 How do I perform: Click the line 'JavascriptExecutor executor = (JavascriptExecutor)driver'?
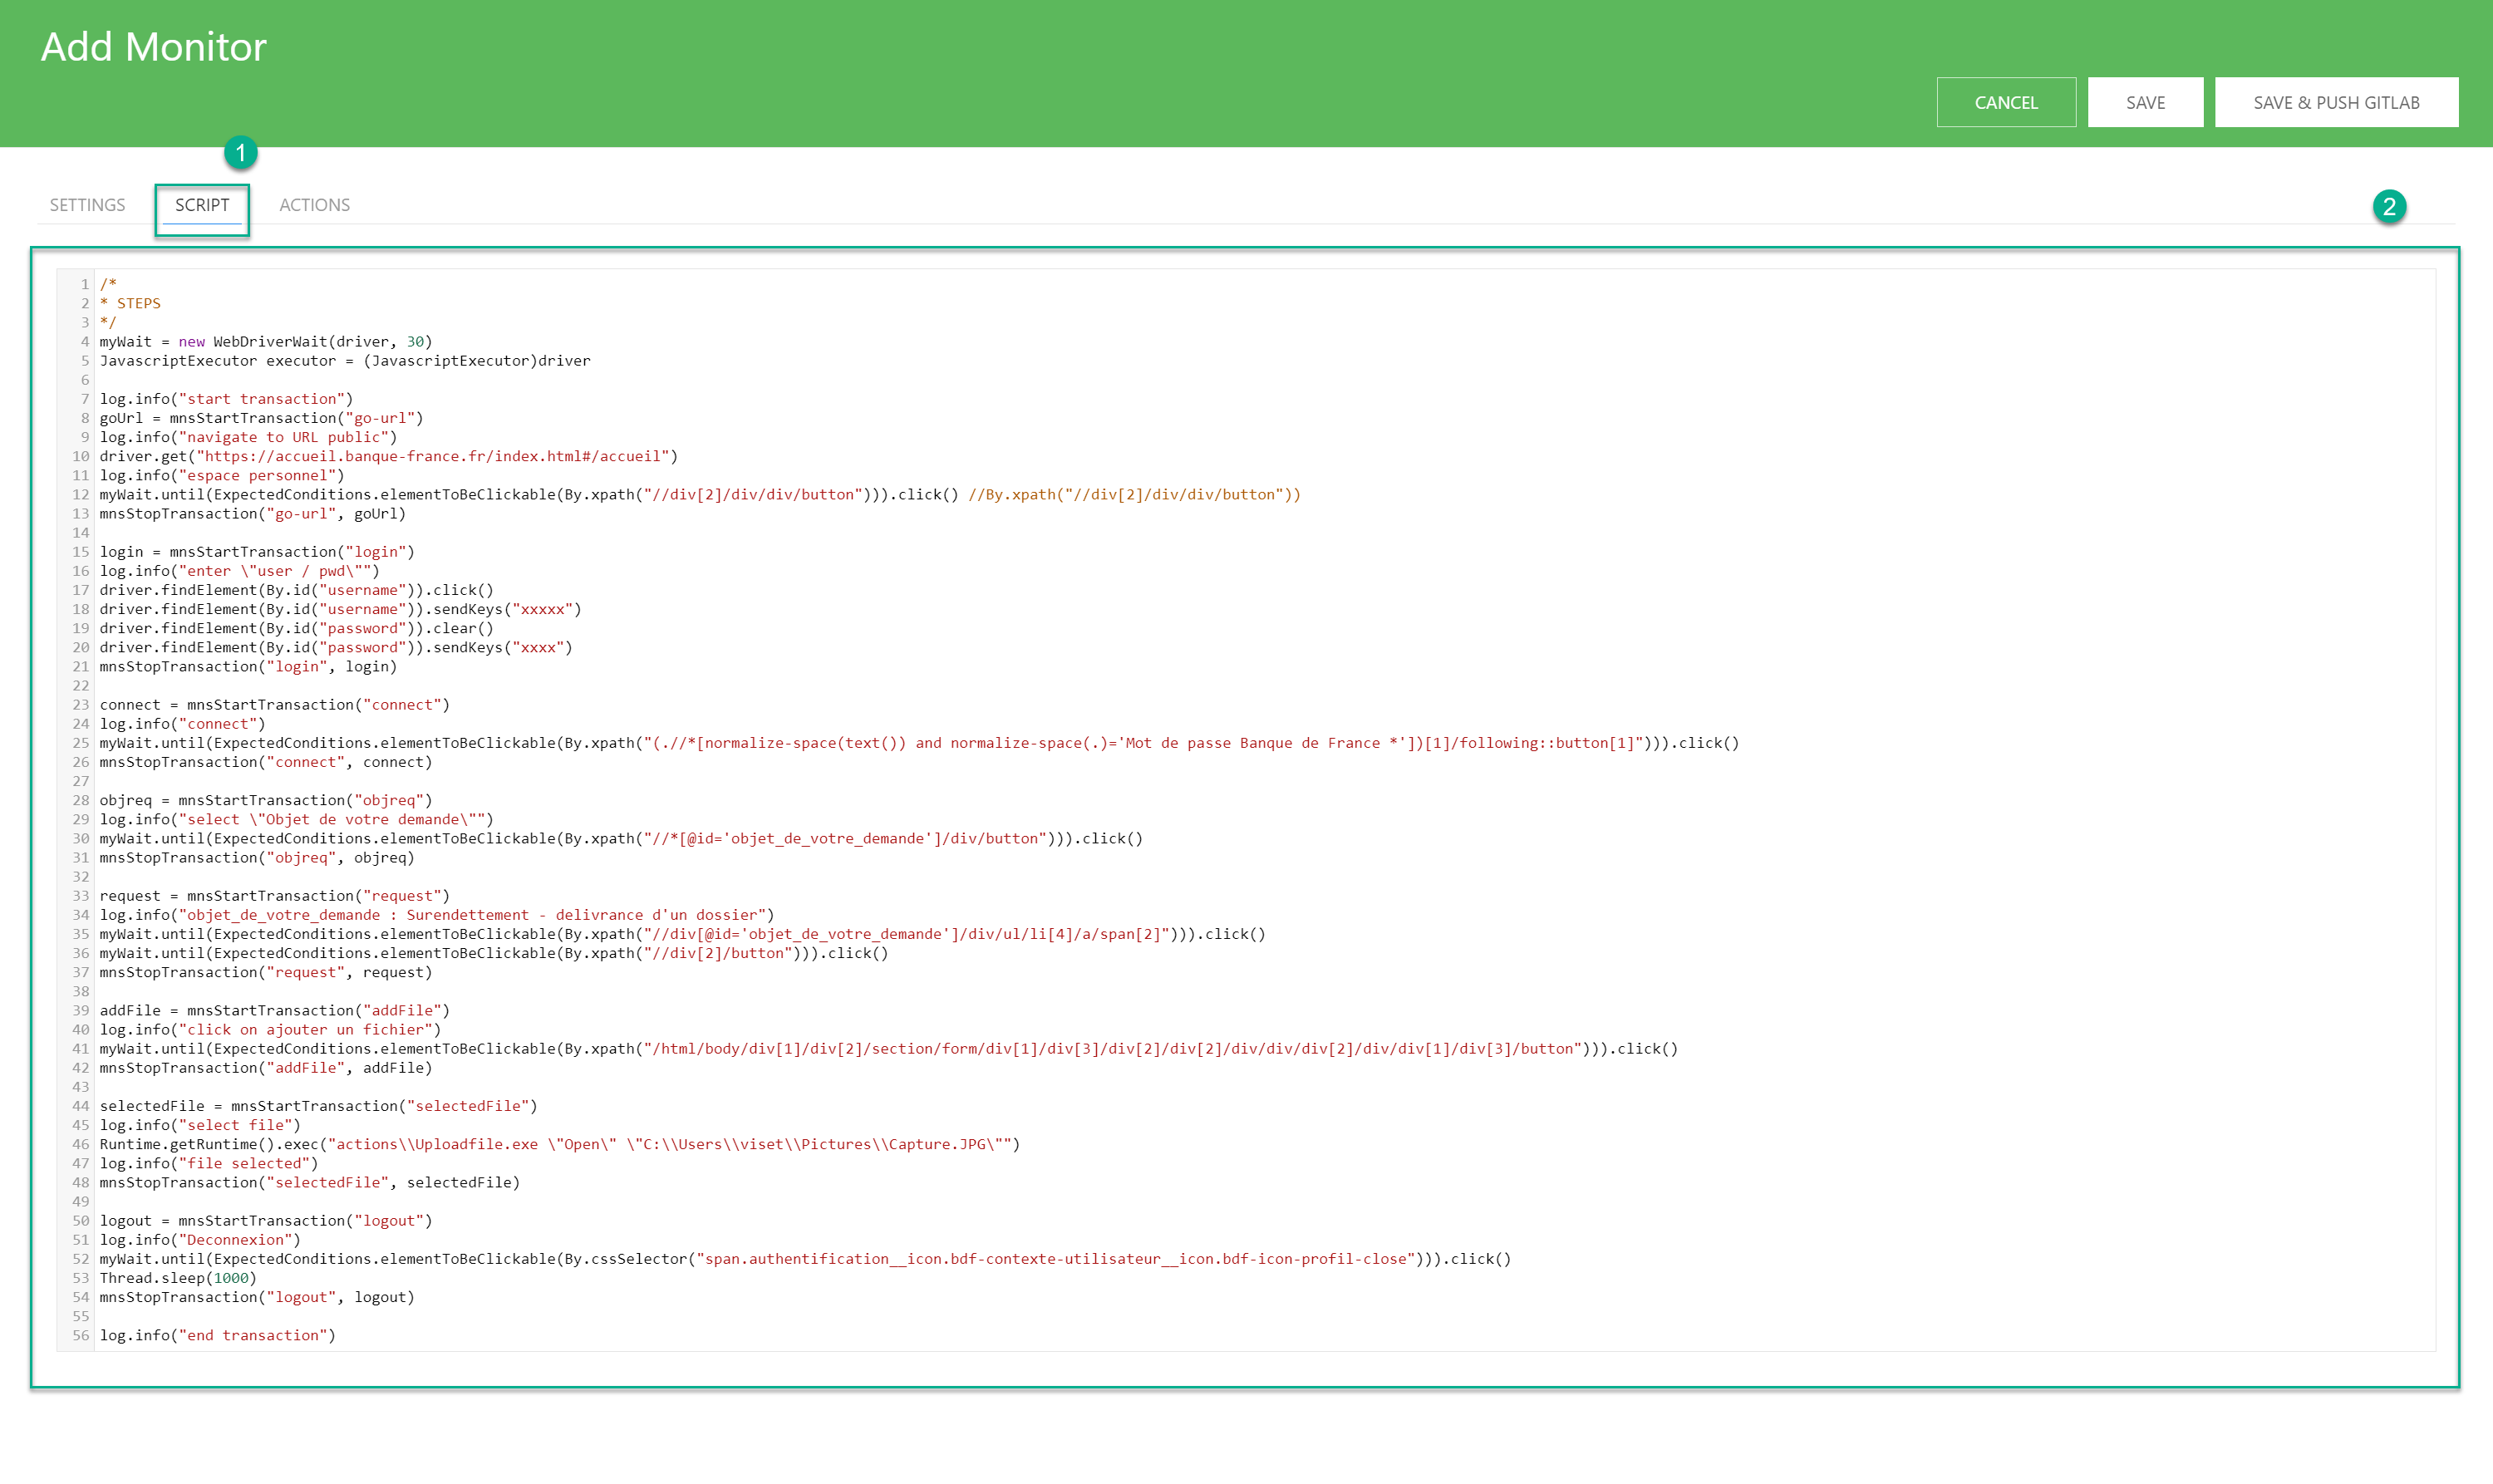pyautogui.click(x=345, y=360)
